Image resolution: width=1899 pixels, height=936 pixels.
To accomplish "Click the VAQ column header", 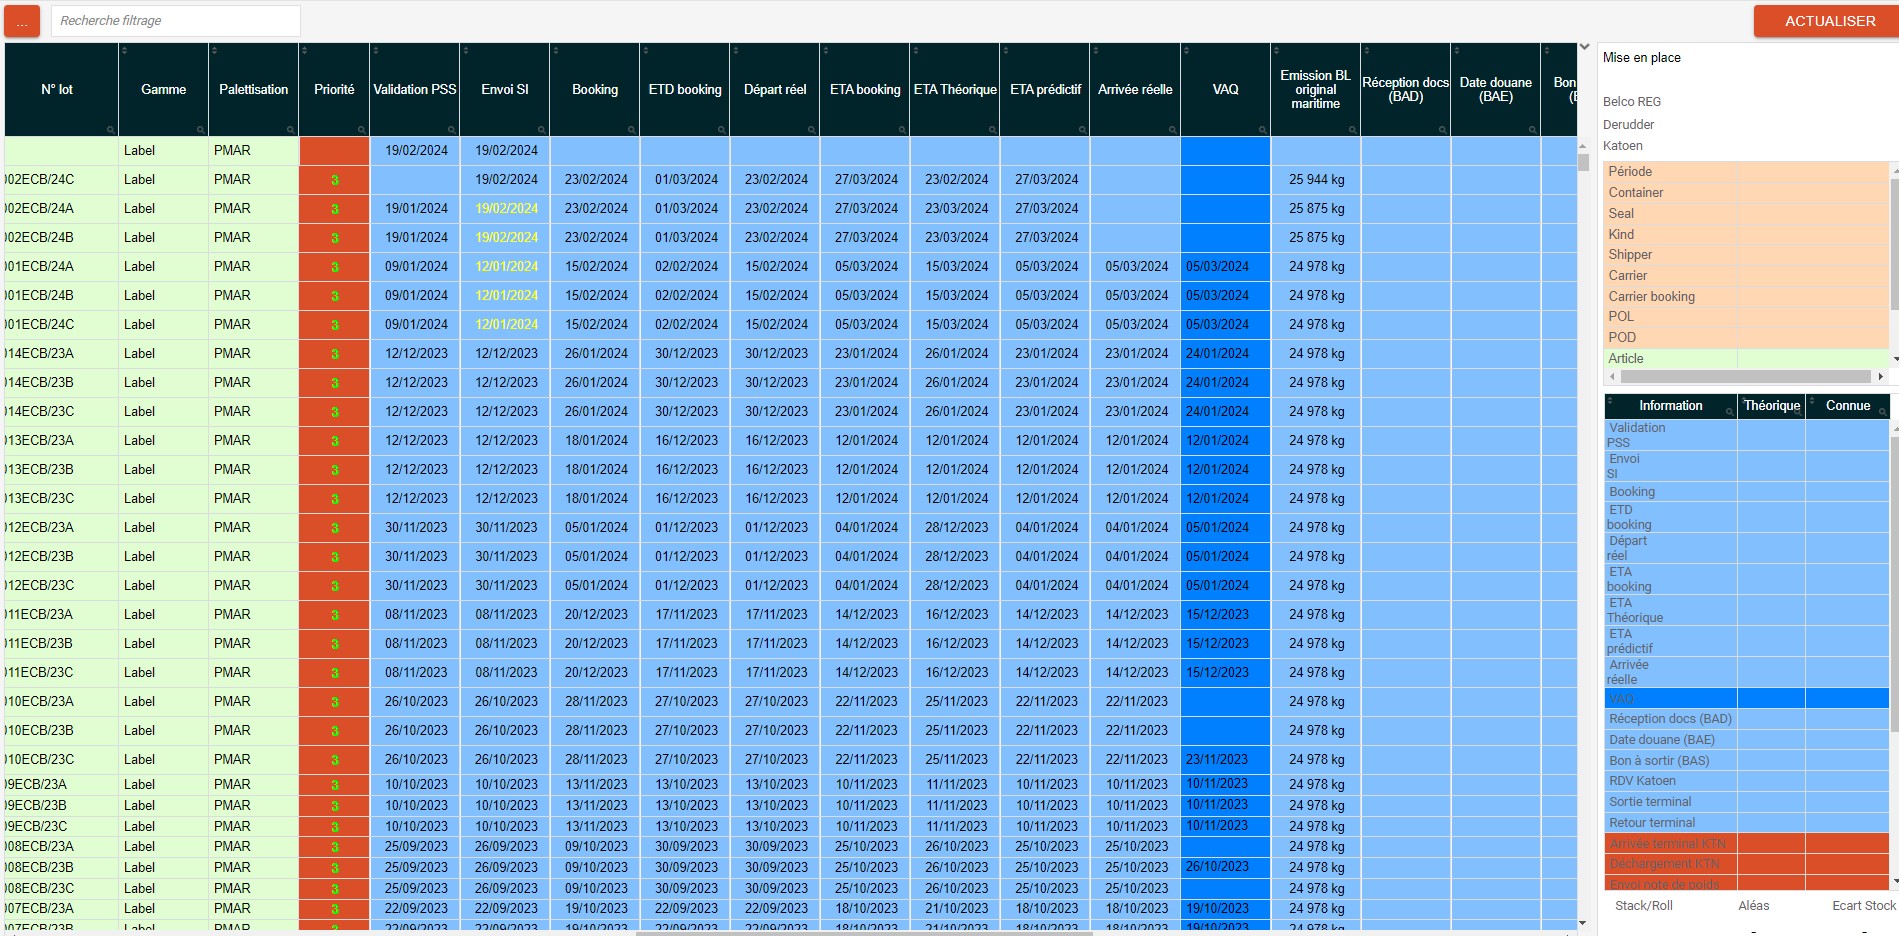I will [1225, 90].
